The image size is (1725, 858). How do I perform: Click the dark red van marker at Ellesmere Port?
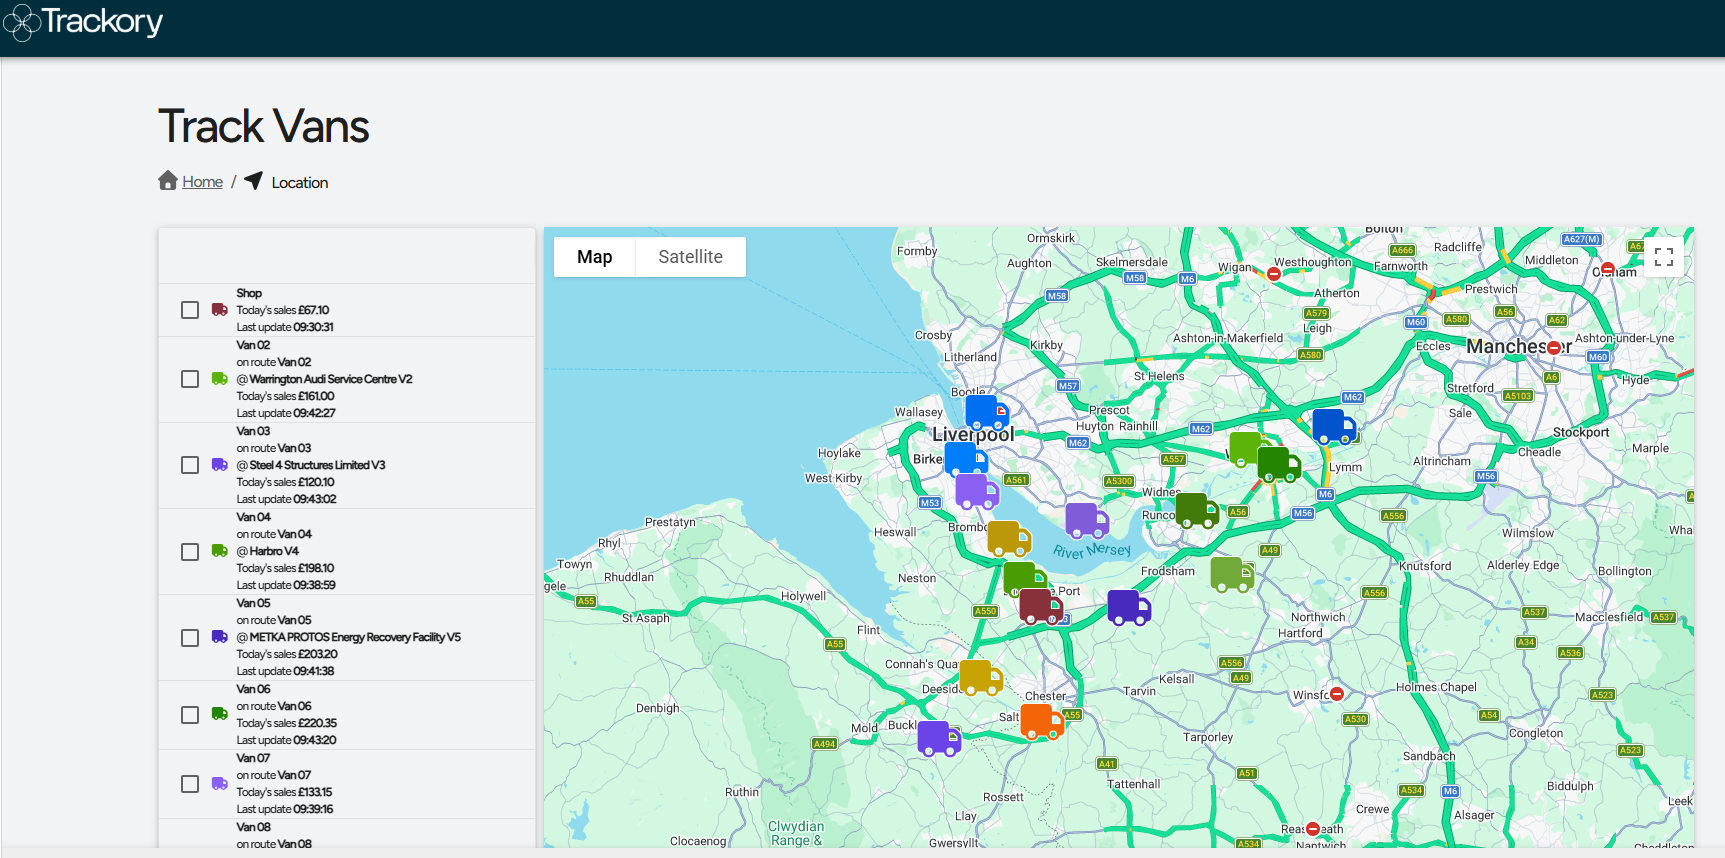[x=1041, y=606]
